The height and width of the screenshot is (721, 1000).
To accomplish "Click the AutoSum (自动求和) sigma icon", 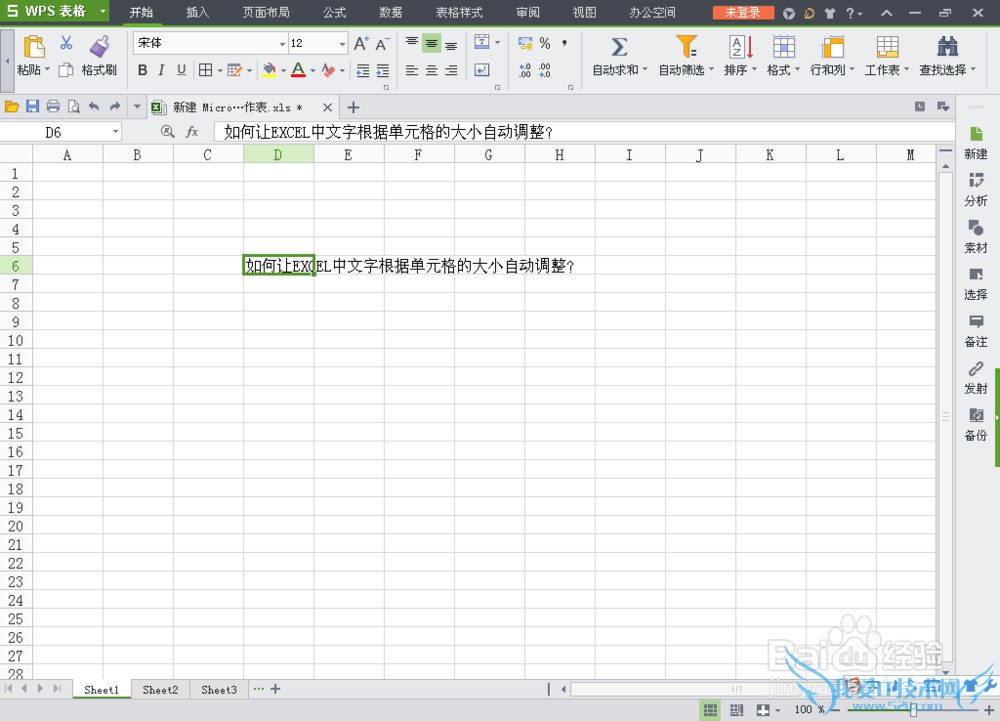I will [x=619, y=47].
